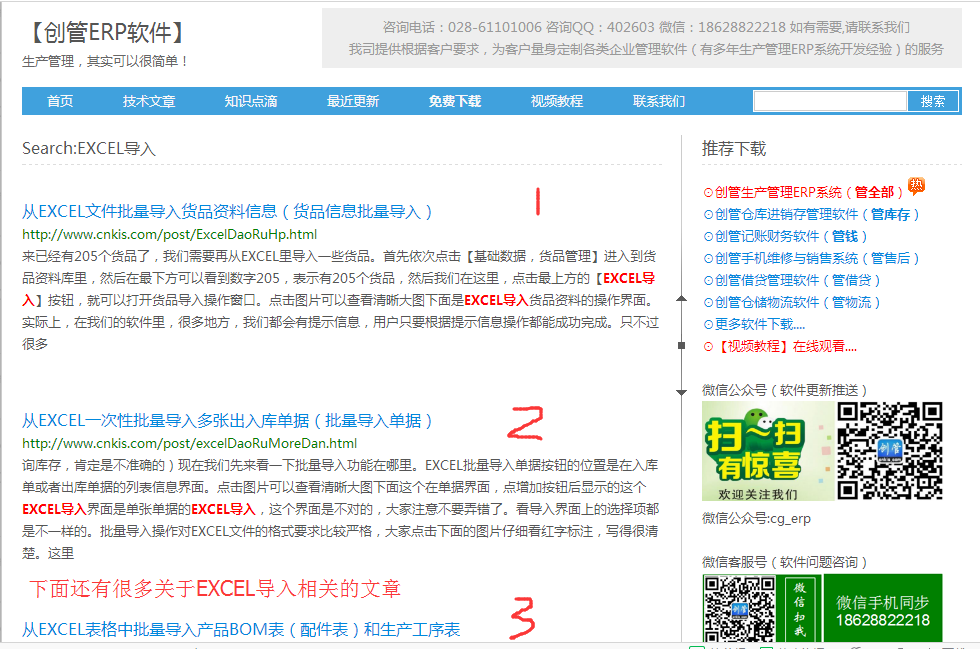
Task: Click the green WeChat phone number banner
Action: (x=882, y=608)
